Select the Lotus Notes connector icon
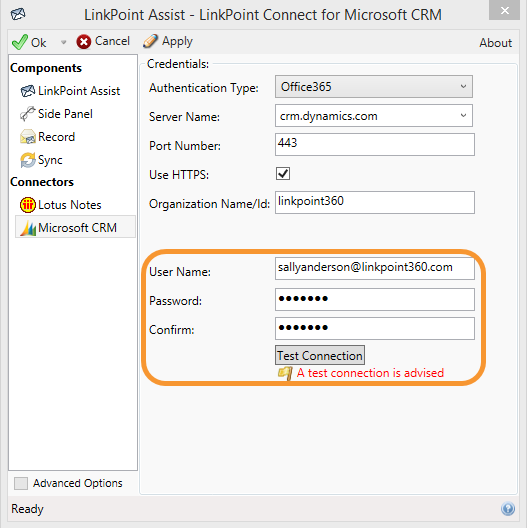This screenshot has width=528, height=528. point(28,205)
